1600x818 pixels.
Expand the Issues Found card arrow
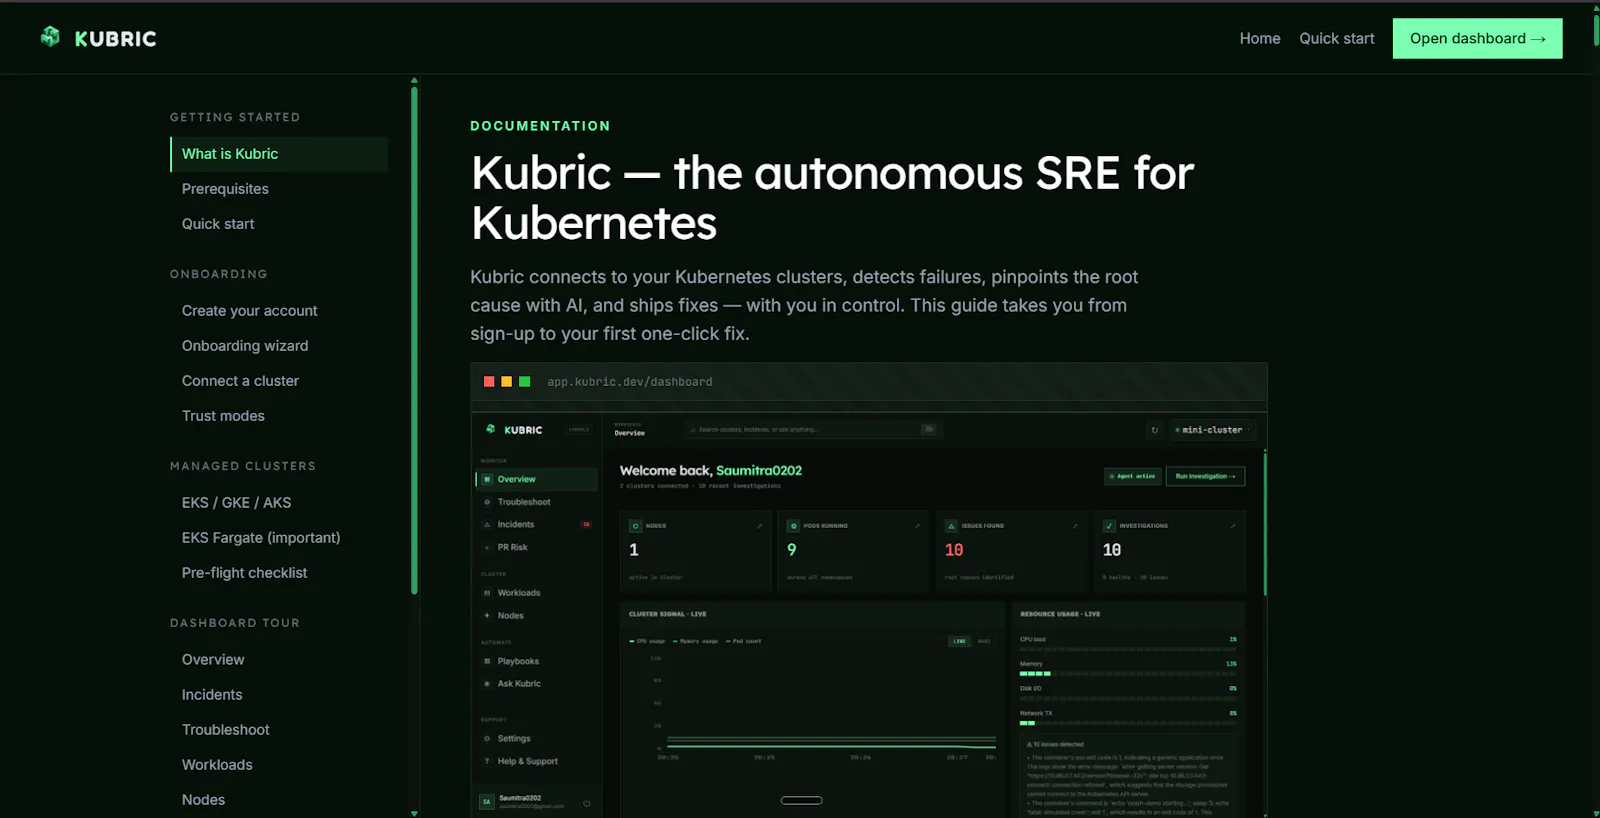(1075, 526)
